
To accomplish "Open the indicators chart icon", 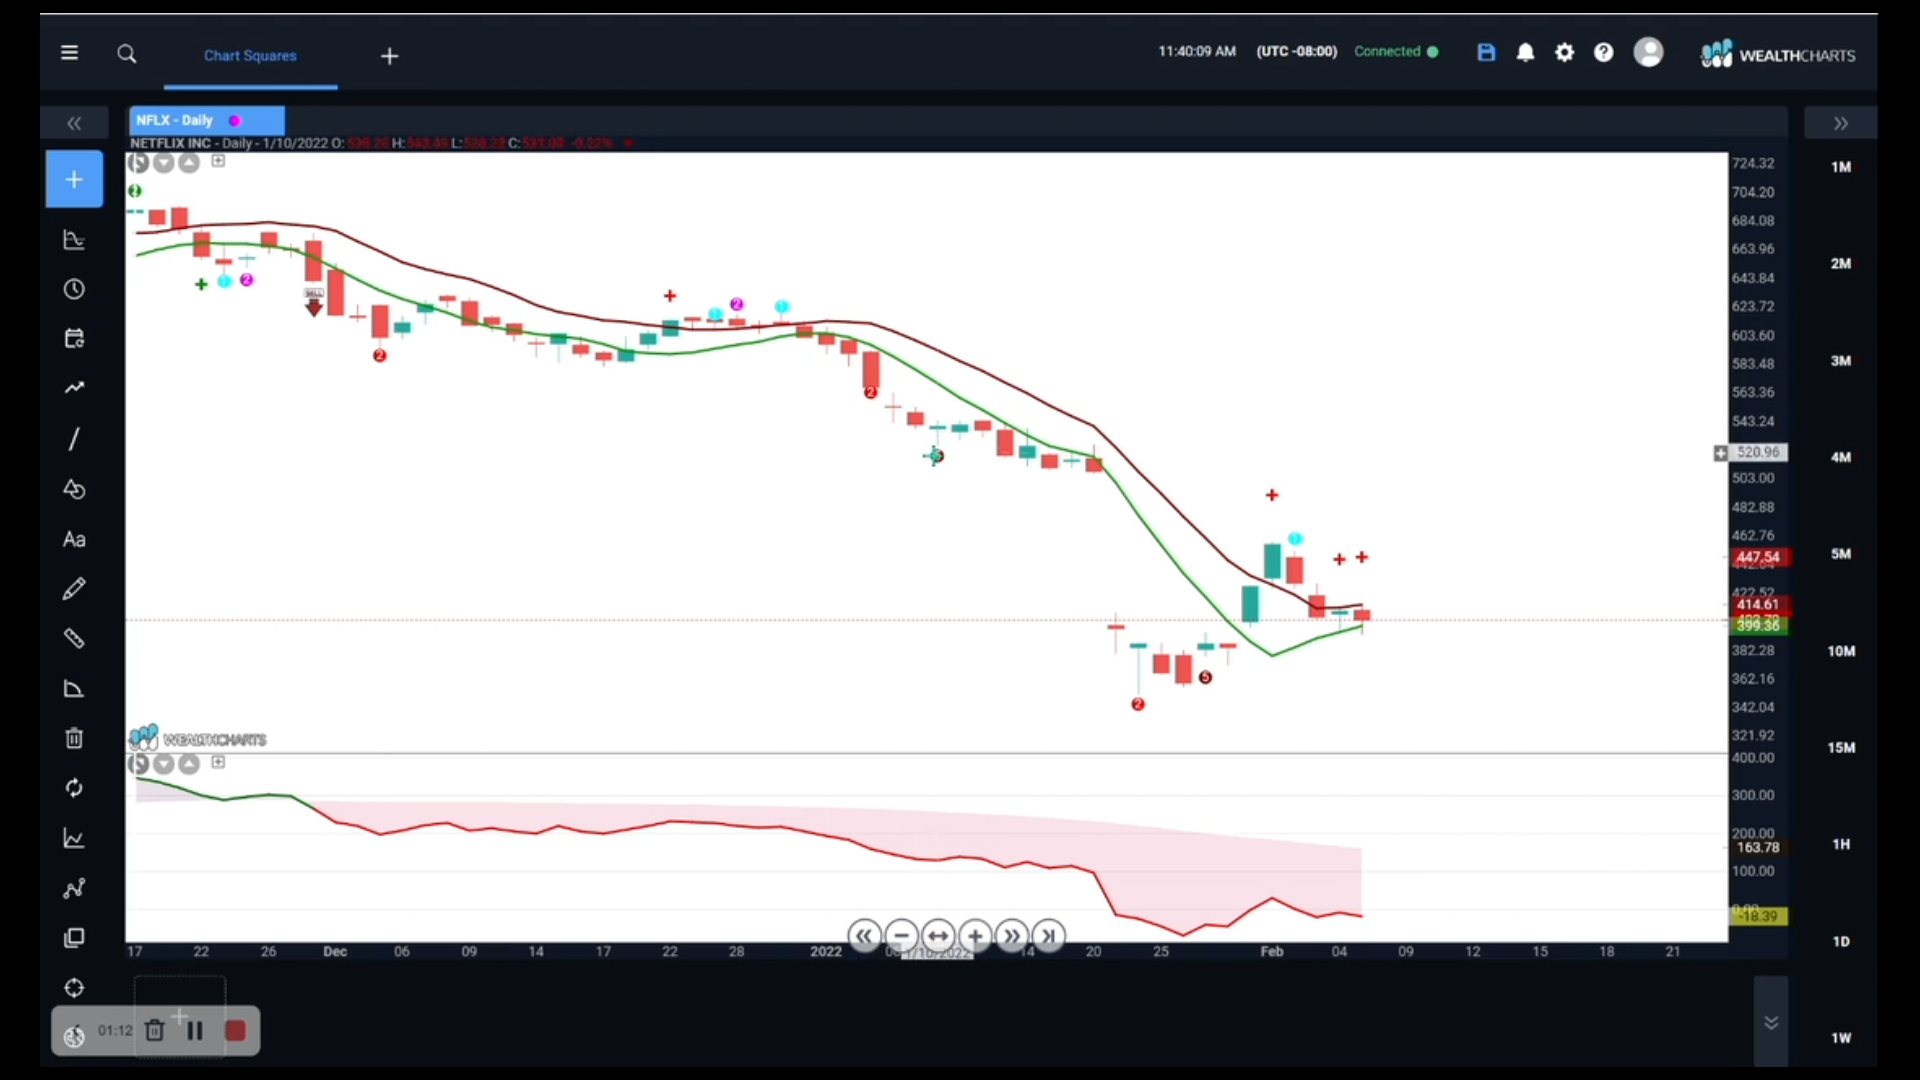I will [x=74, y=240].
